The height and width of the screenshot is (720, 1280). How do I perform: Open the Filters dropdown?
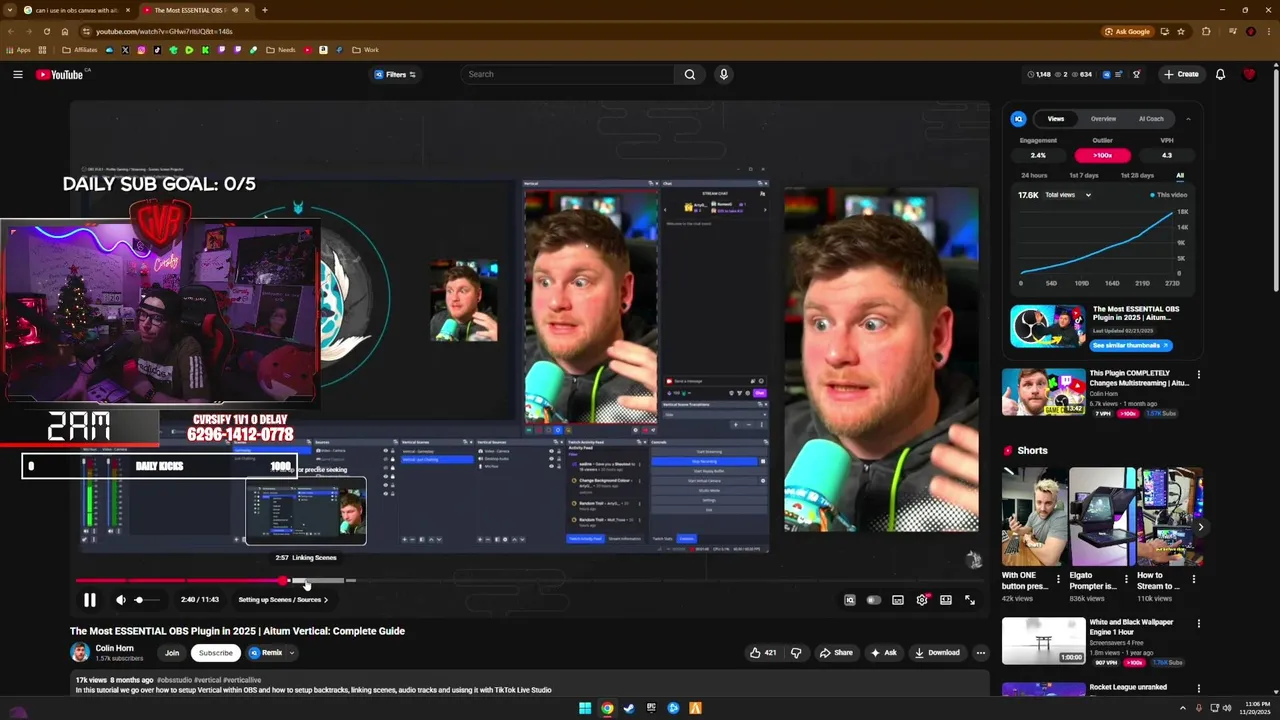pyautogui.click(x=395, y=74)
